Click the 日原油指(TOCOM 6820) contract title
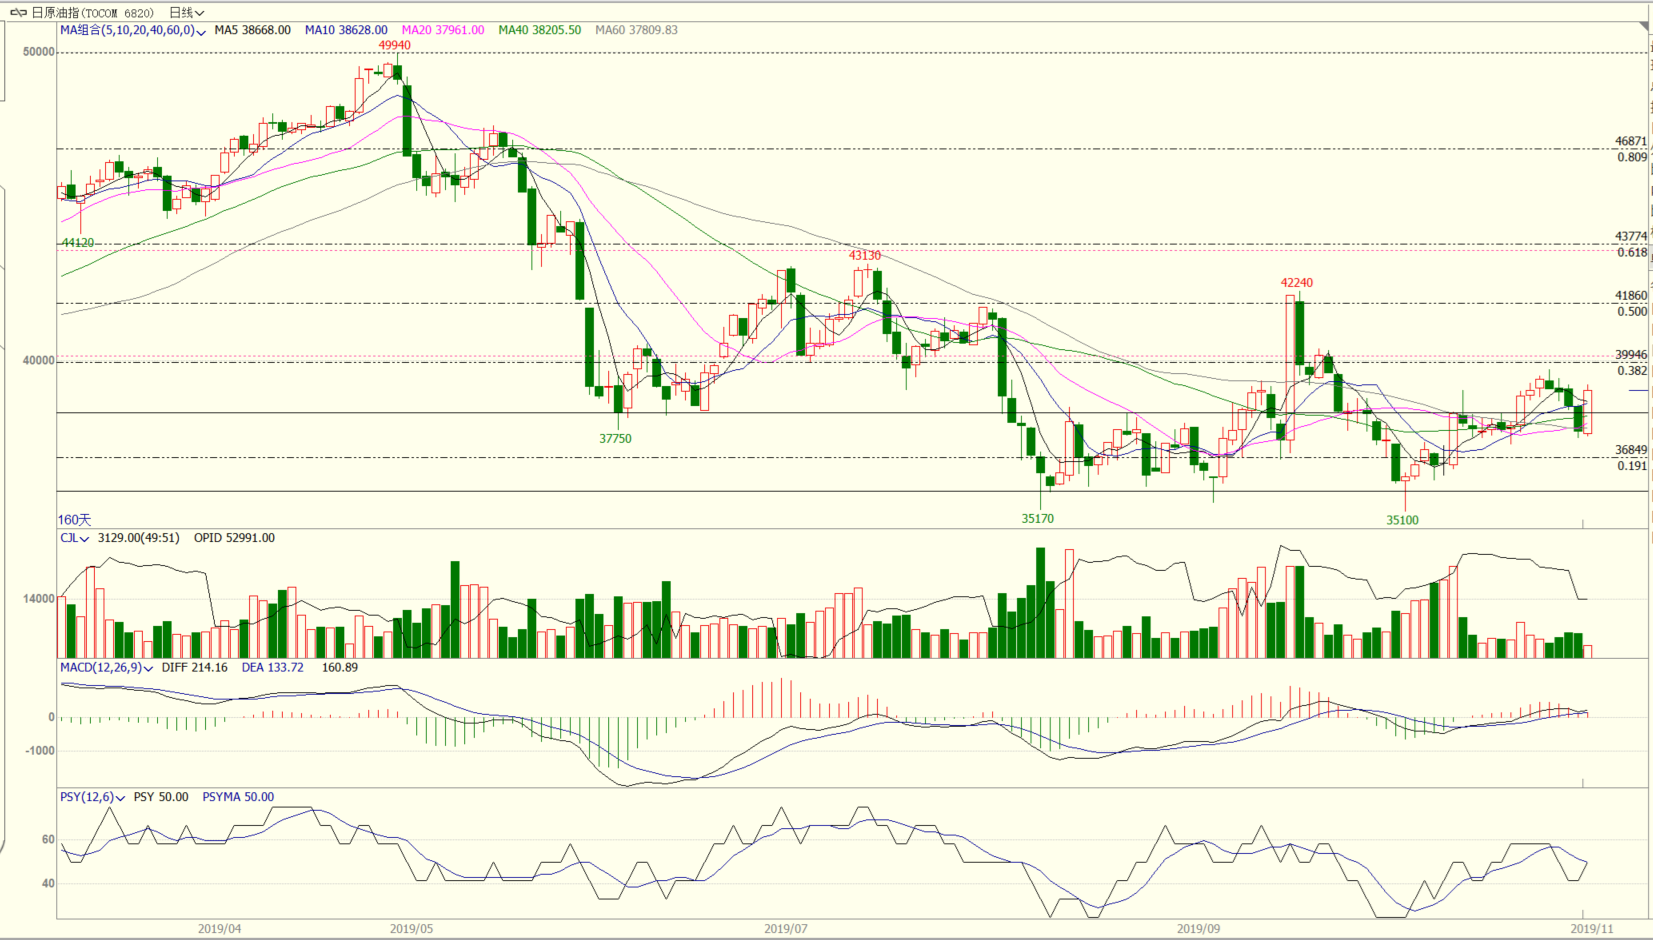The image size is (1653, 940). [x=93, y=13]
